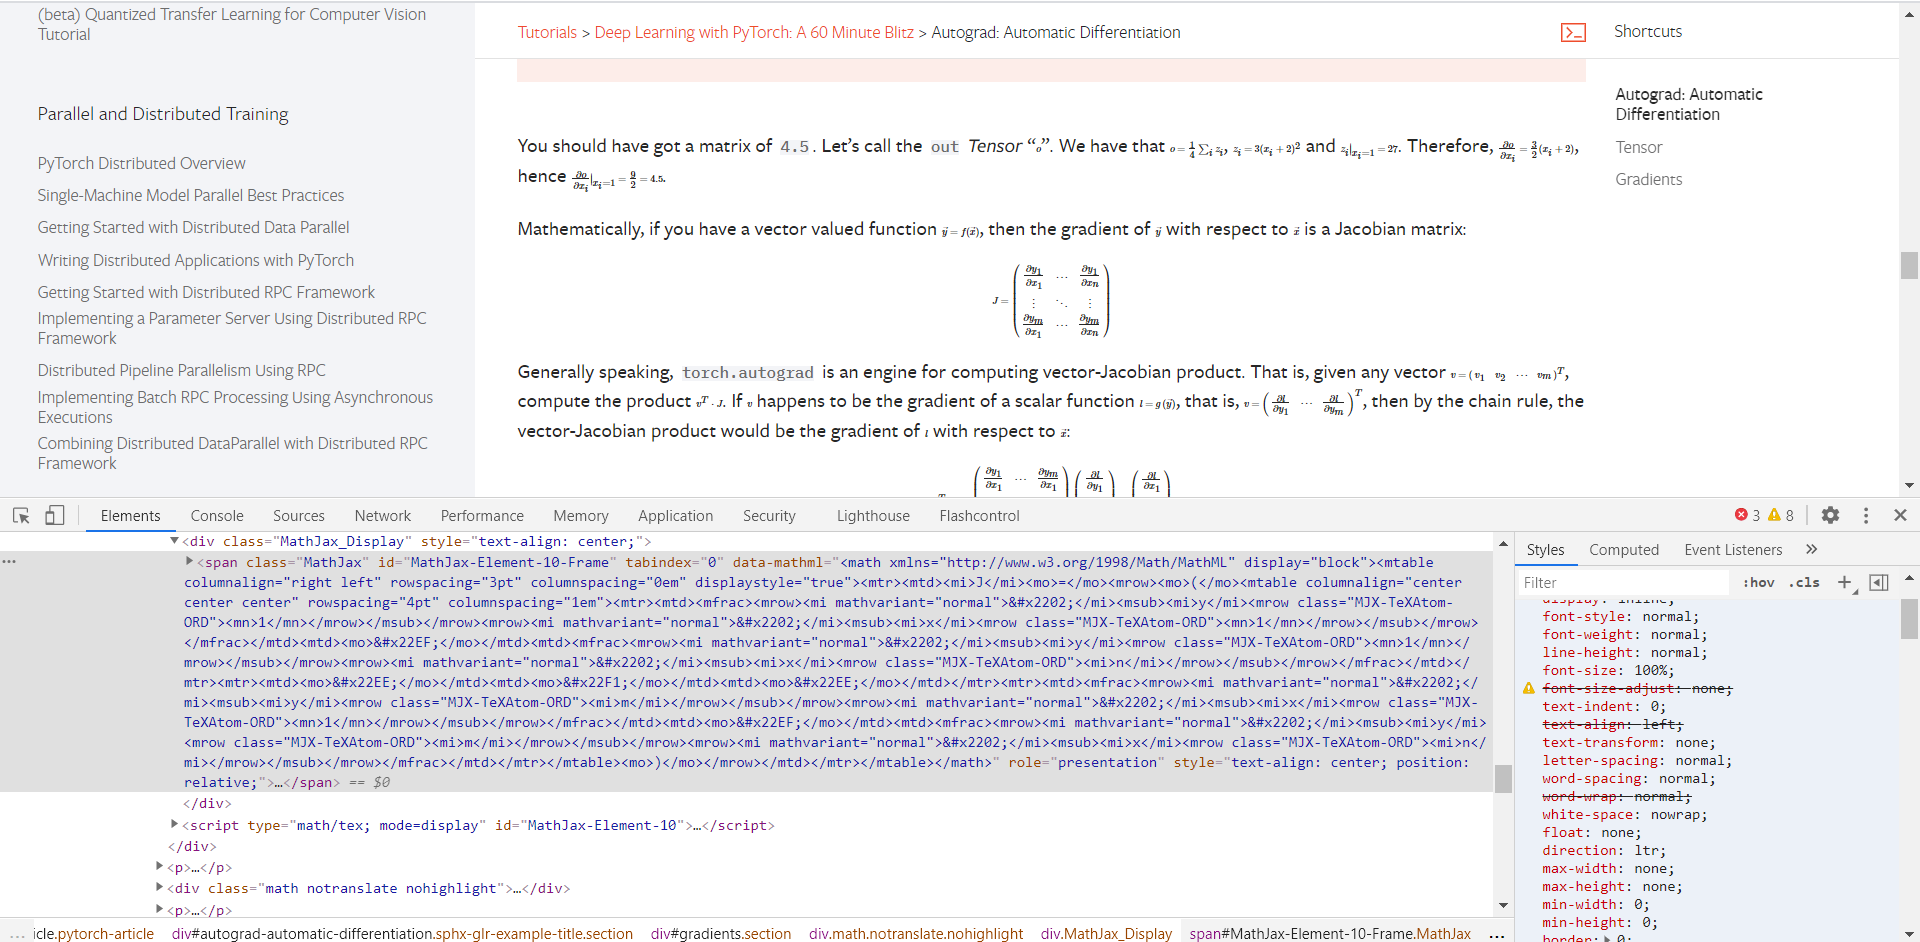Open Distributed Pipeline Parallelism Using RPC

tap(182, 370)
